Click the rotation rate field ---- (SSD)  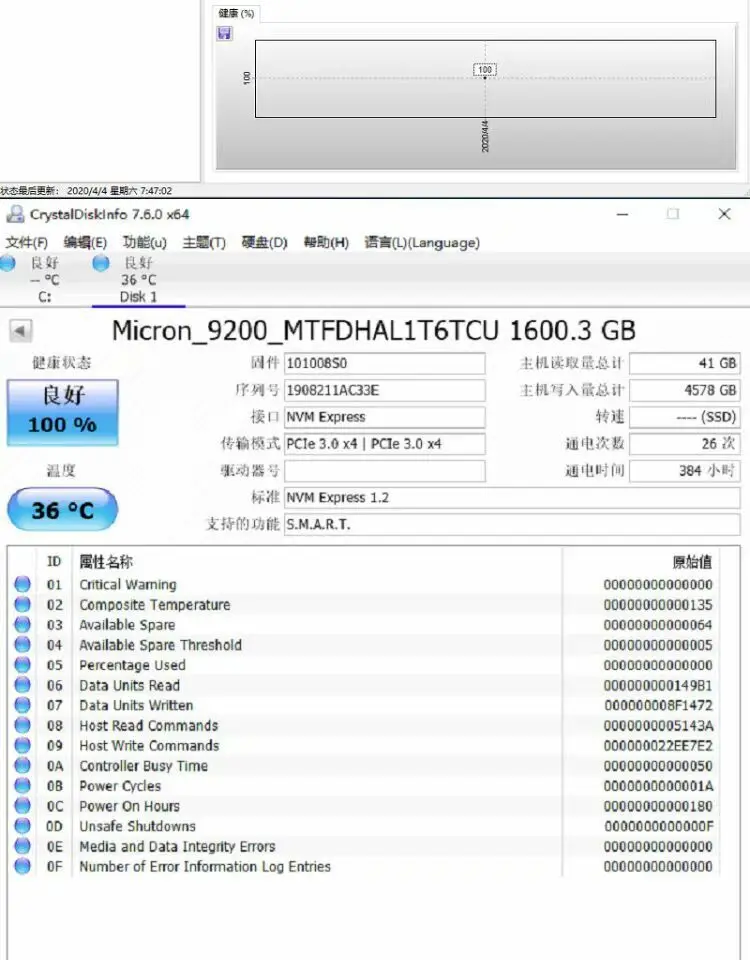[x=684, y=417]
